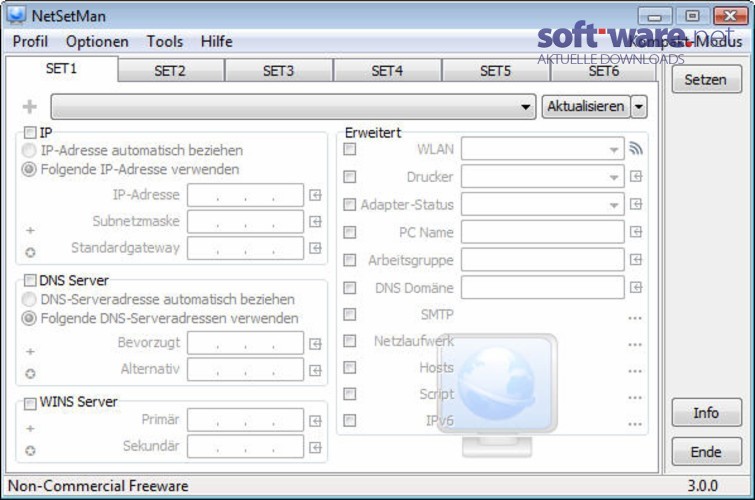
Task: Click the fetch-current-value icon beside Standardgateway
Action: [315, 248]
